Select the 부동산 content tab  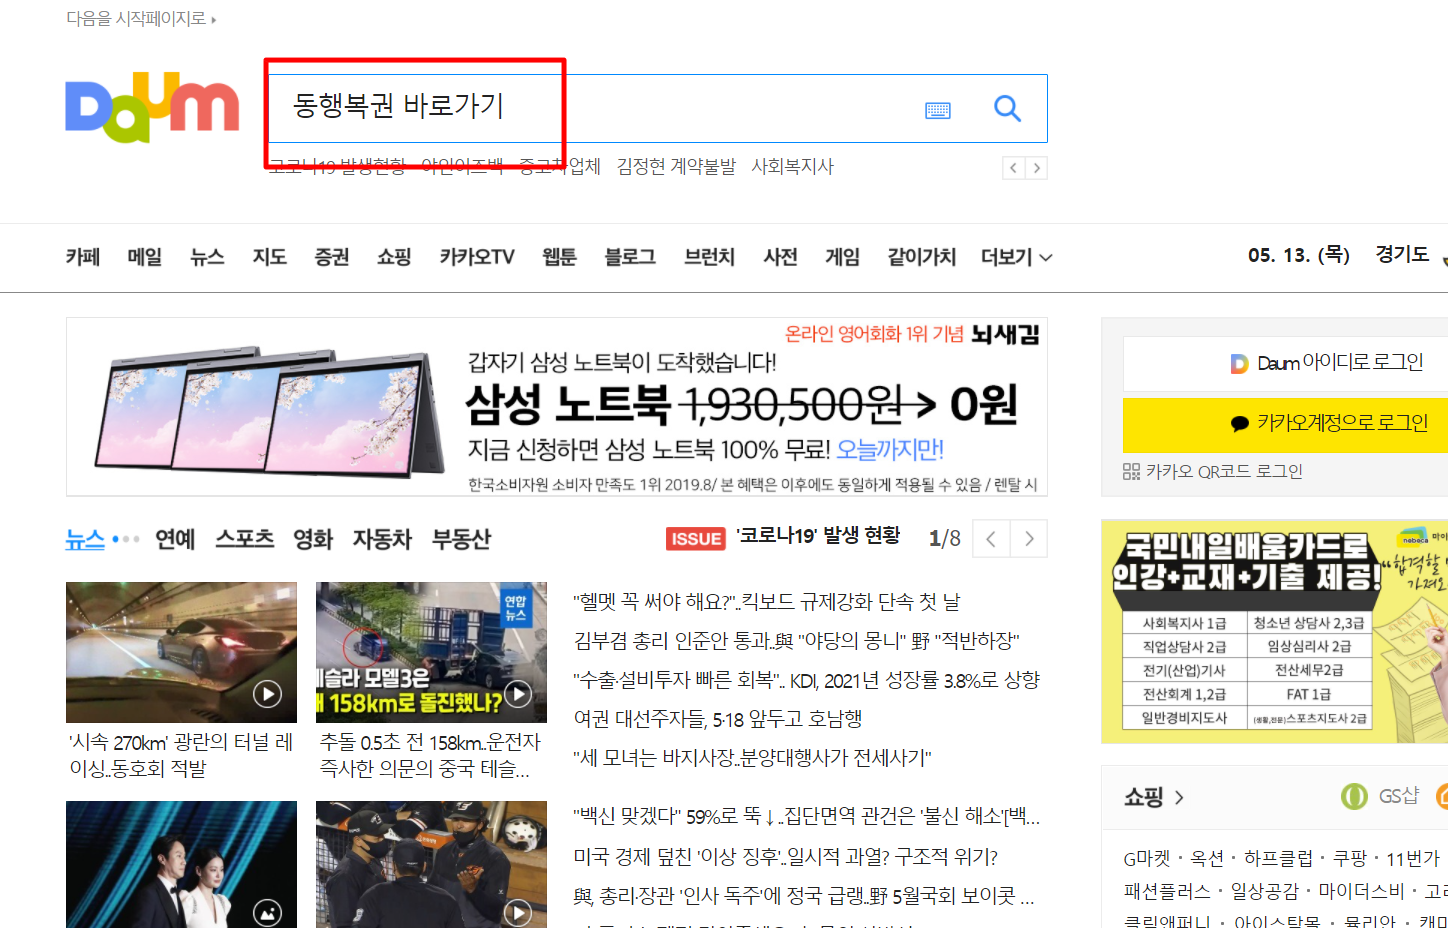pos(461,539)
